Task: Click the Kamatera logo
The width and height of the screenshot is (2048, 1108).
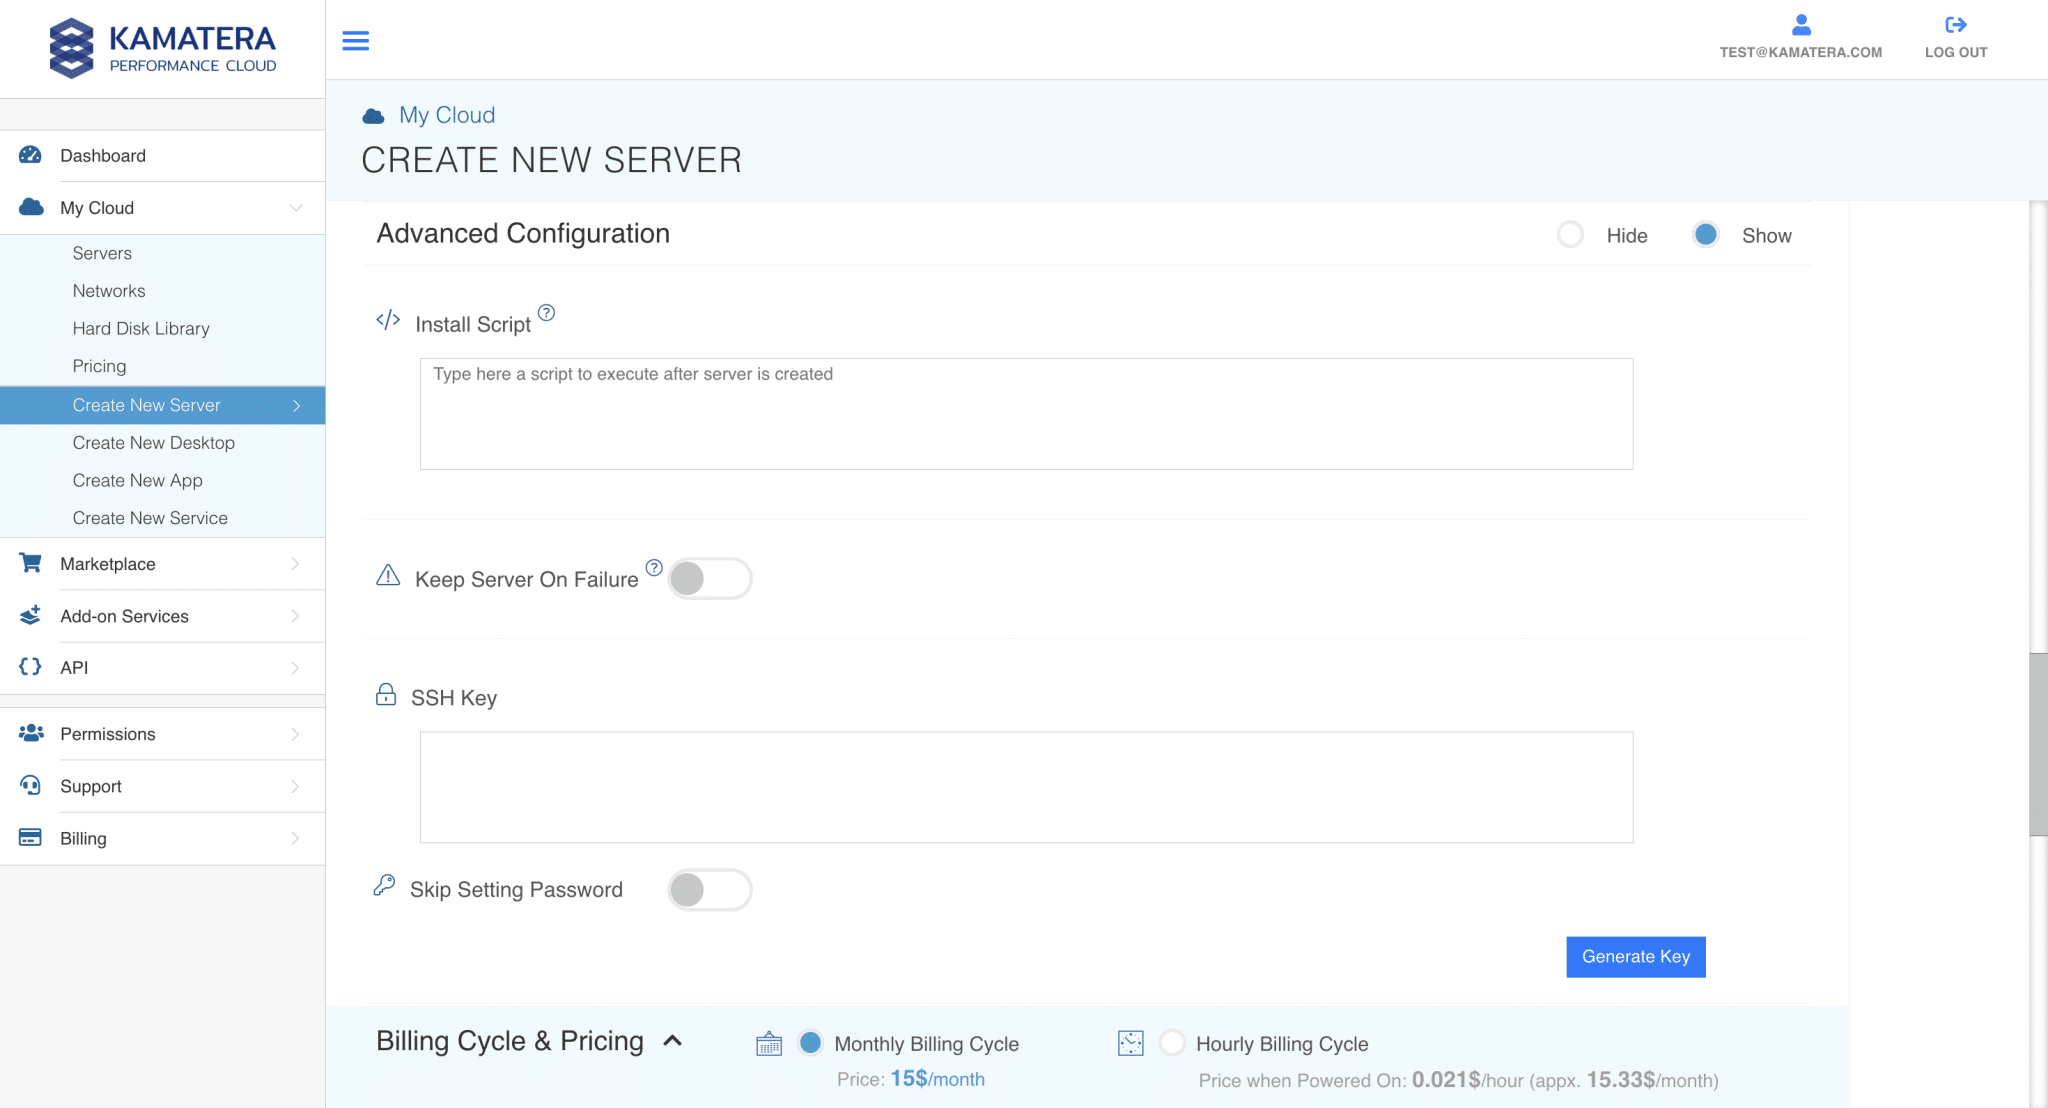Action: pyautogui.click(x=163, y=48)
